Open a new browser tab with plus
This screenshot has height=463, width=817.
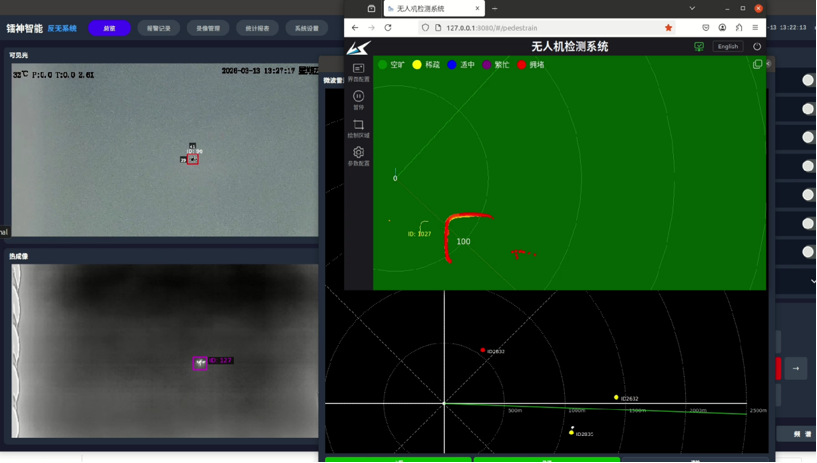click(494, 8)
